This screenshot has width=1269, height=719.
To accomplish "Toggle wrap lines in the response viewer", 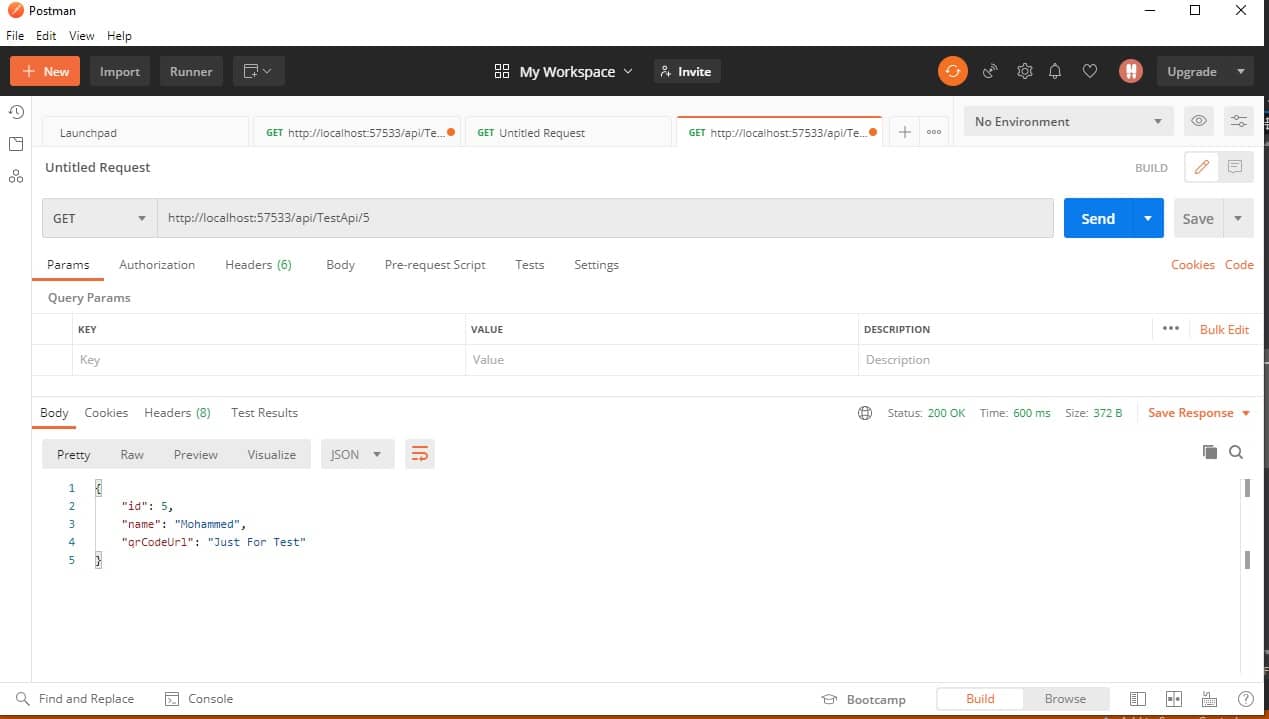I will pyautogui.click(x=419, y=453).
